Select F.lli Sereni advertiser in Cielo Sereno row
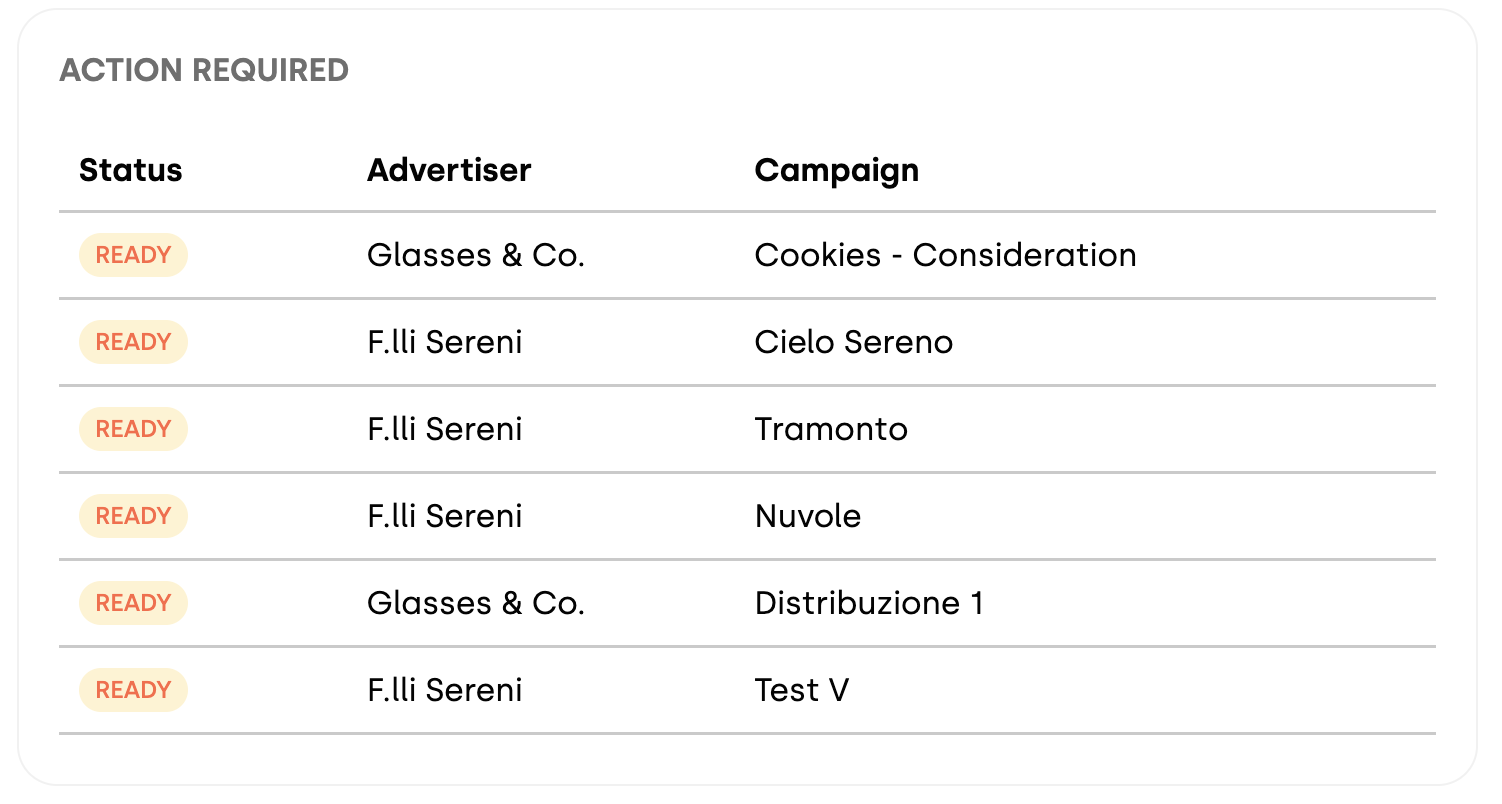The height and width of the screenshot is (804, 1502). click(445, 342)
